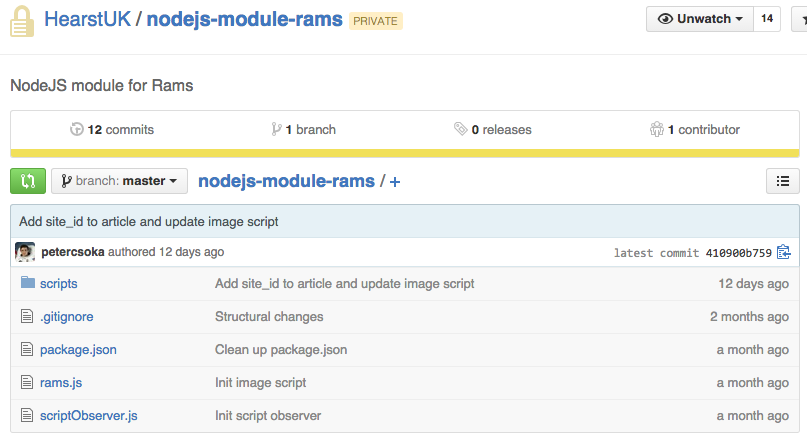Open the .gitignore file
Screen dimensions: 807x439
click(67, 317)
